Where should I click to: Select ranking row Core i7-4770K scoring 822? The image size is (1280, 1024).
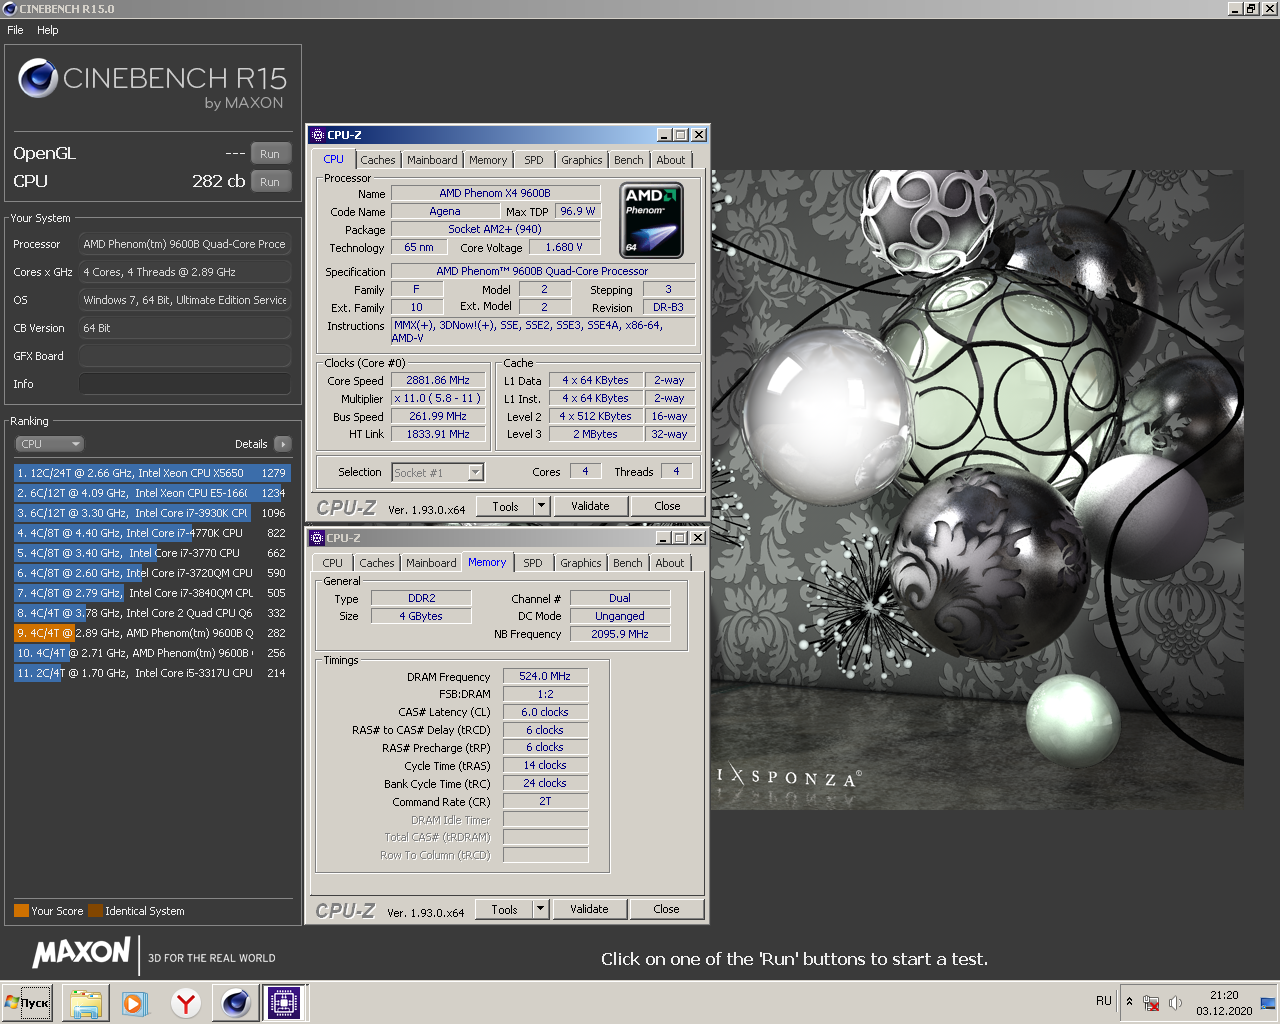pos(152,533)
